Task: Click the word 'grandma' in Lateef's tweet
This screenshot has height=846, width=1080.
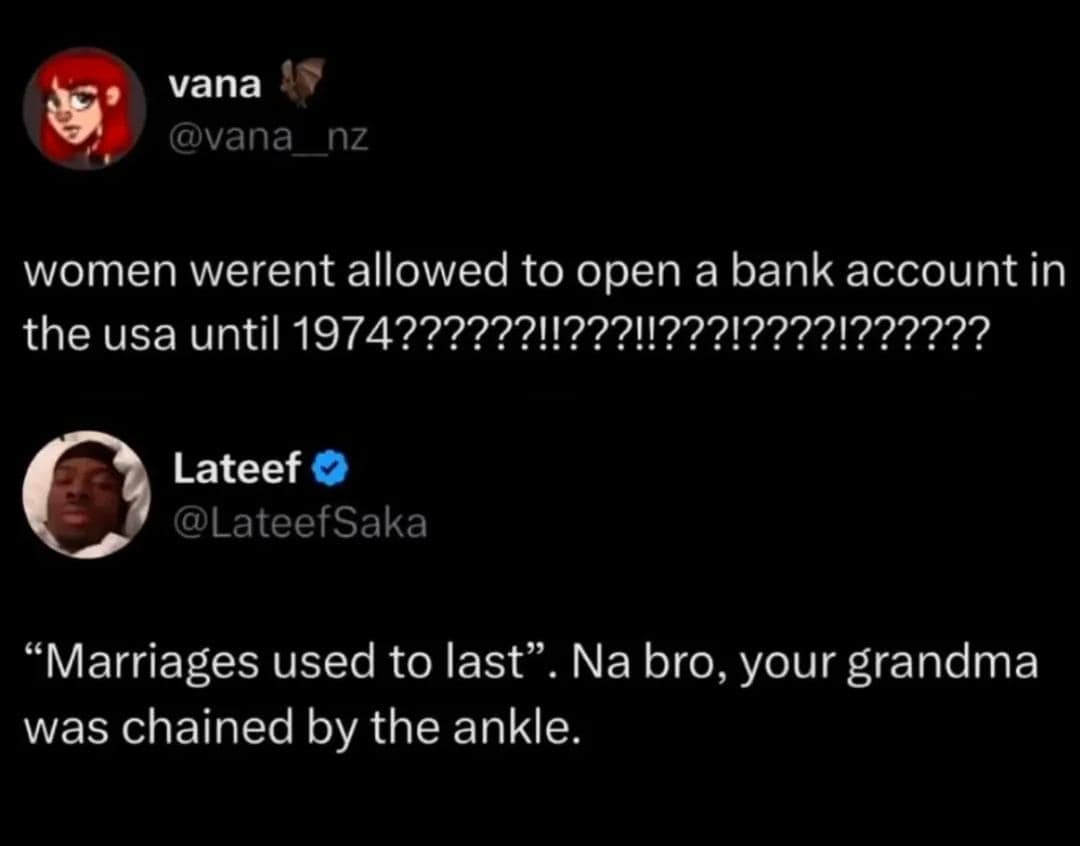Action: 943,664
